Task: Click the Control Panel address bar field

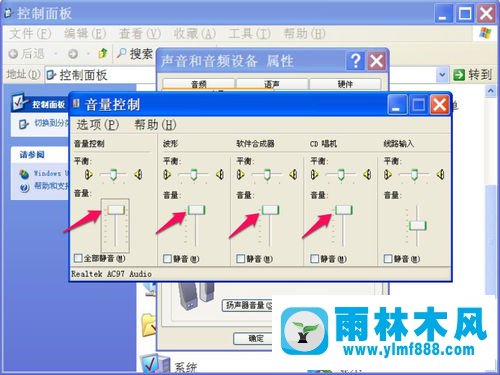Action: pyautogui.click(x=247, y=75)
